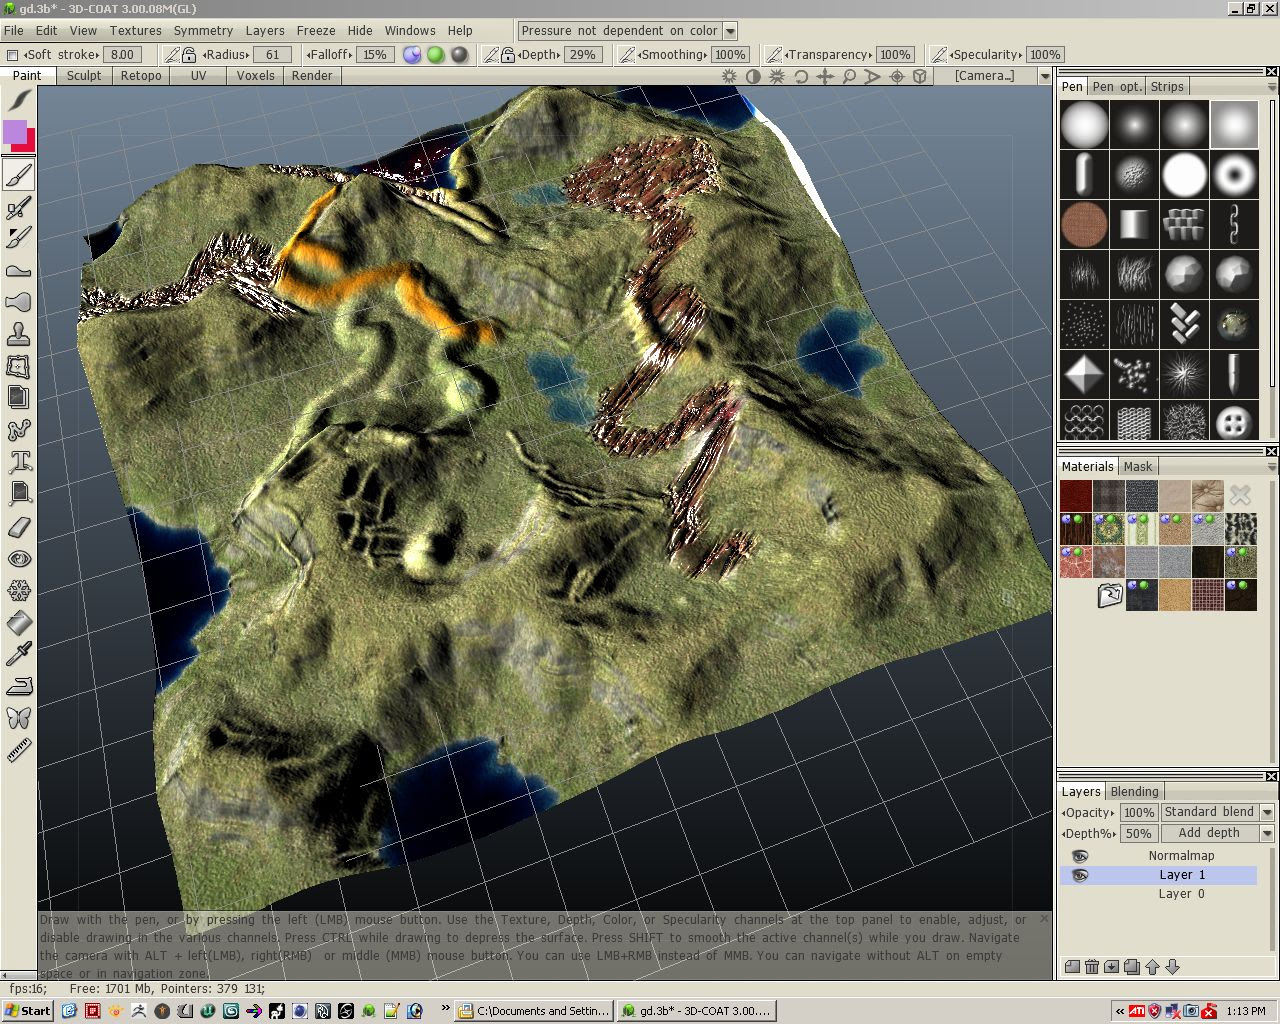Image resolution: width=1280 pixels, height=1024 pixels.
Task: Hide the Normalmap layer
Action: click(x=1079, y=856)
